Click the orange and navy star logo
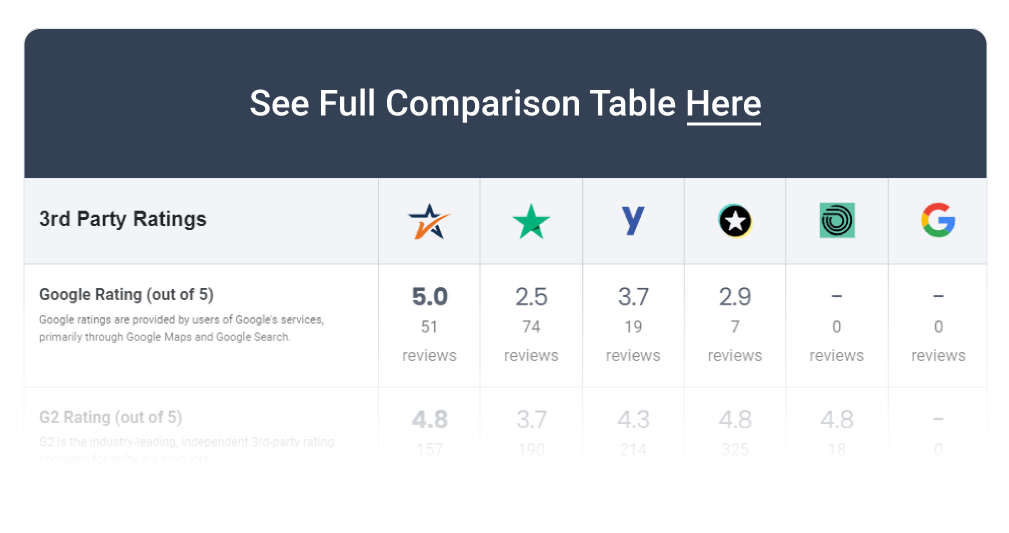 coord(429,221)
